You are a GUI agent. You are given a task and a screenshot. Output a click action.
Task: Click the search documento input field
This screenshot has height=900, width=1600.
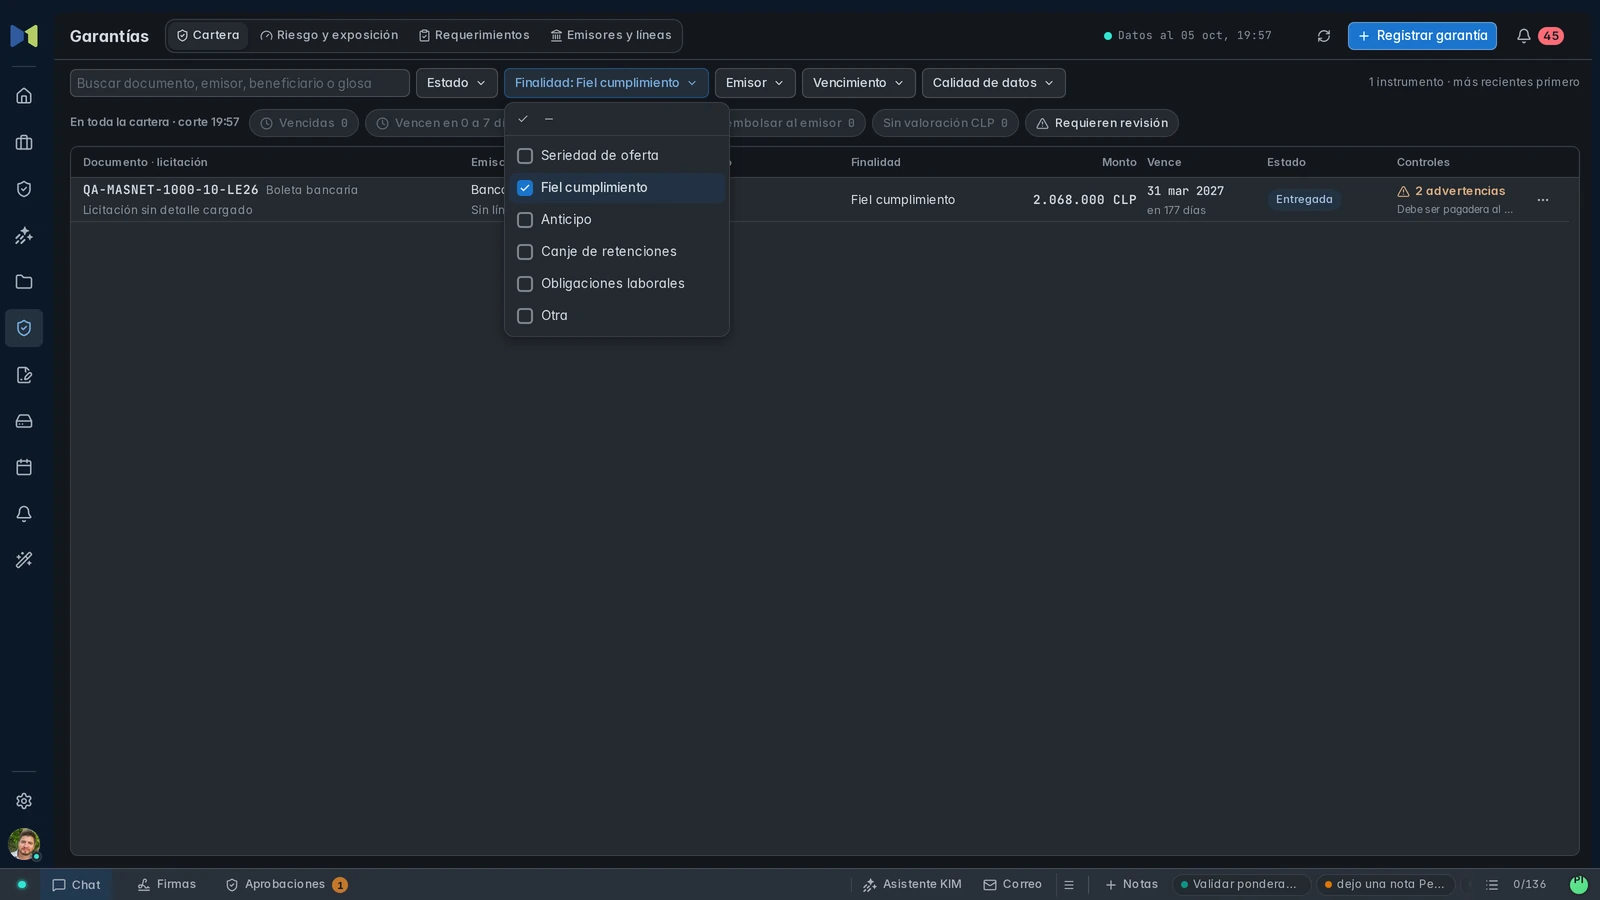(240, 83)
